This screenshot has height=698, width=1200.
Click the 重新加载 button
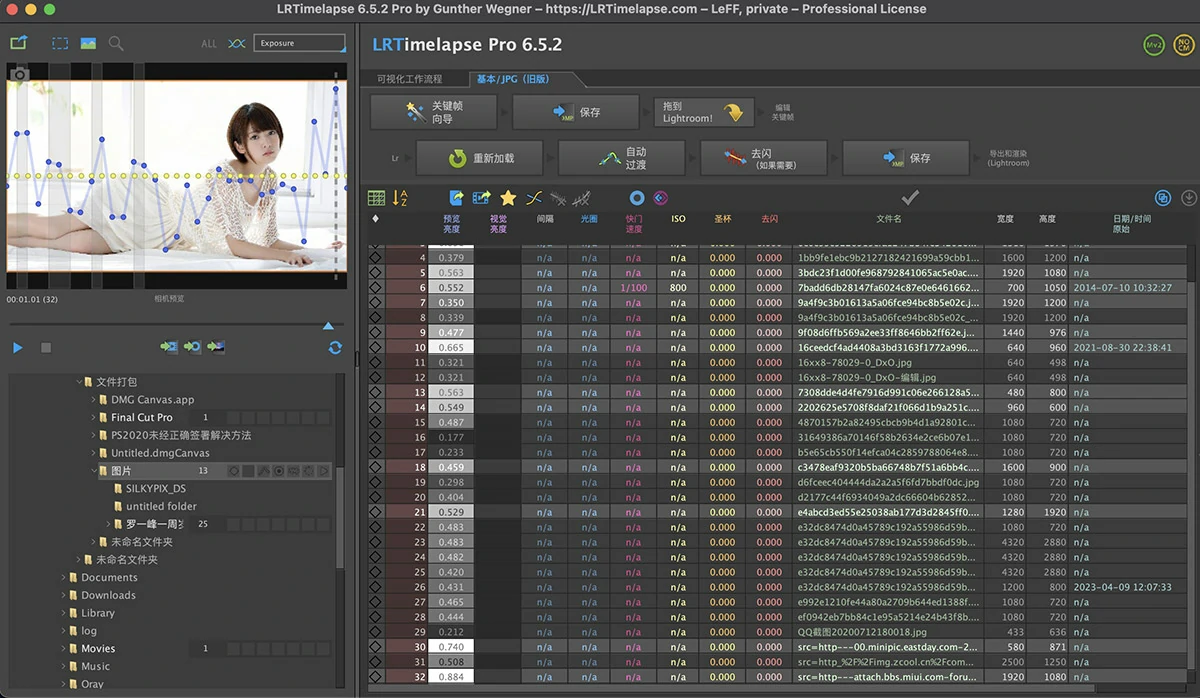point(479,158)
